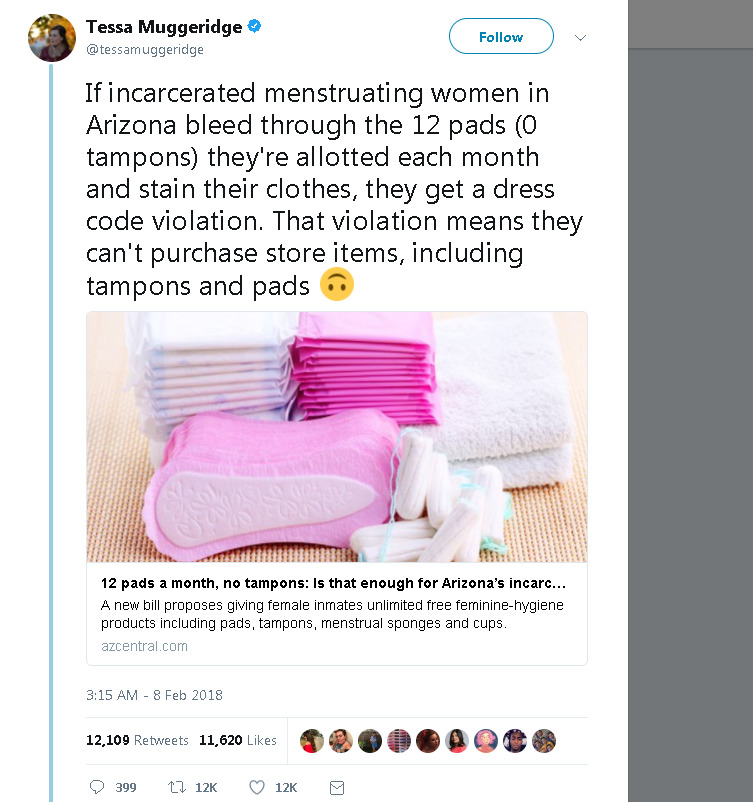Like the tweet with heart icon
The image size is (753, 802).
coord(257,787)
